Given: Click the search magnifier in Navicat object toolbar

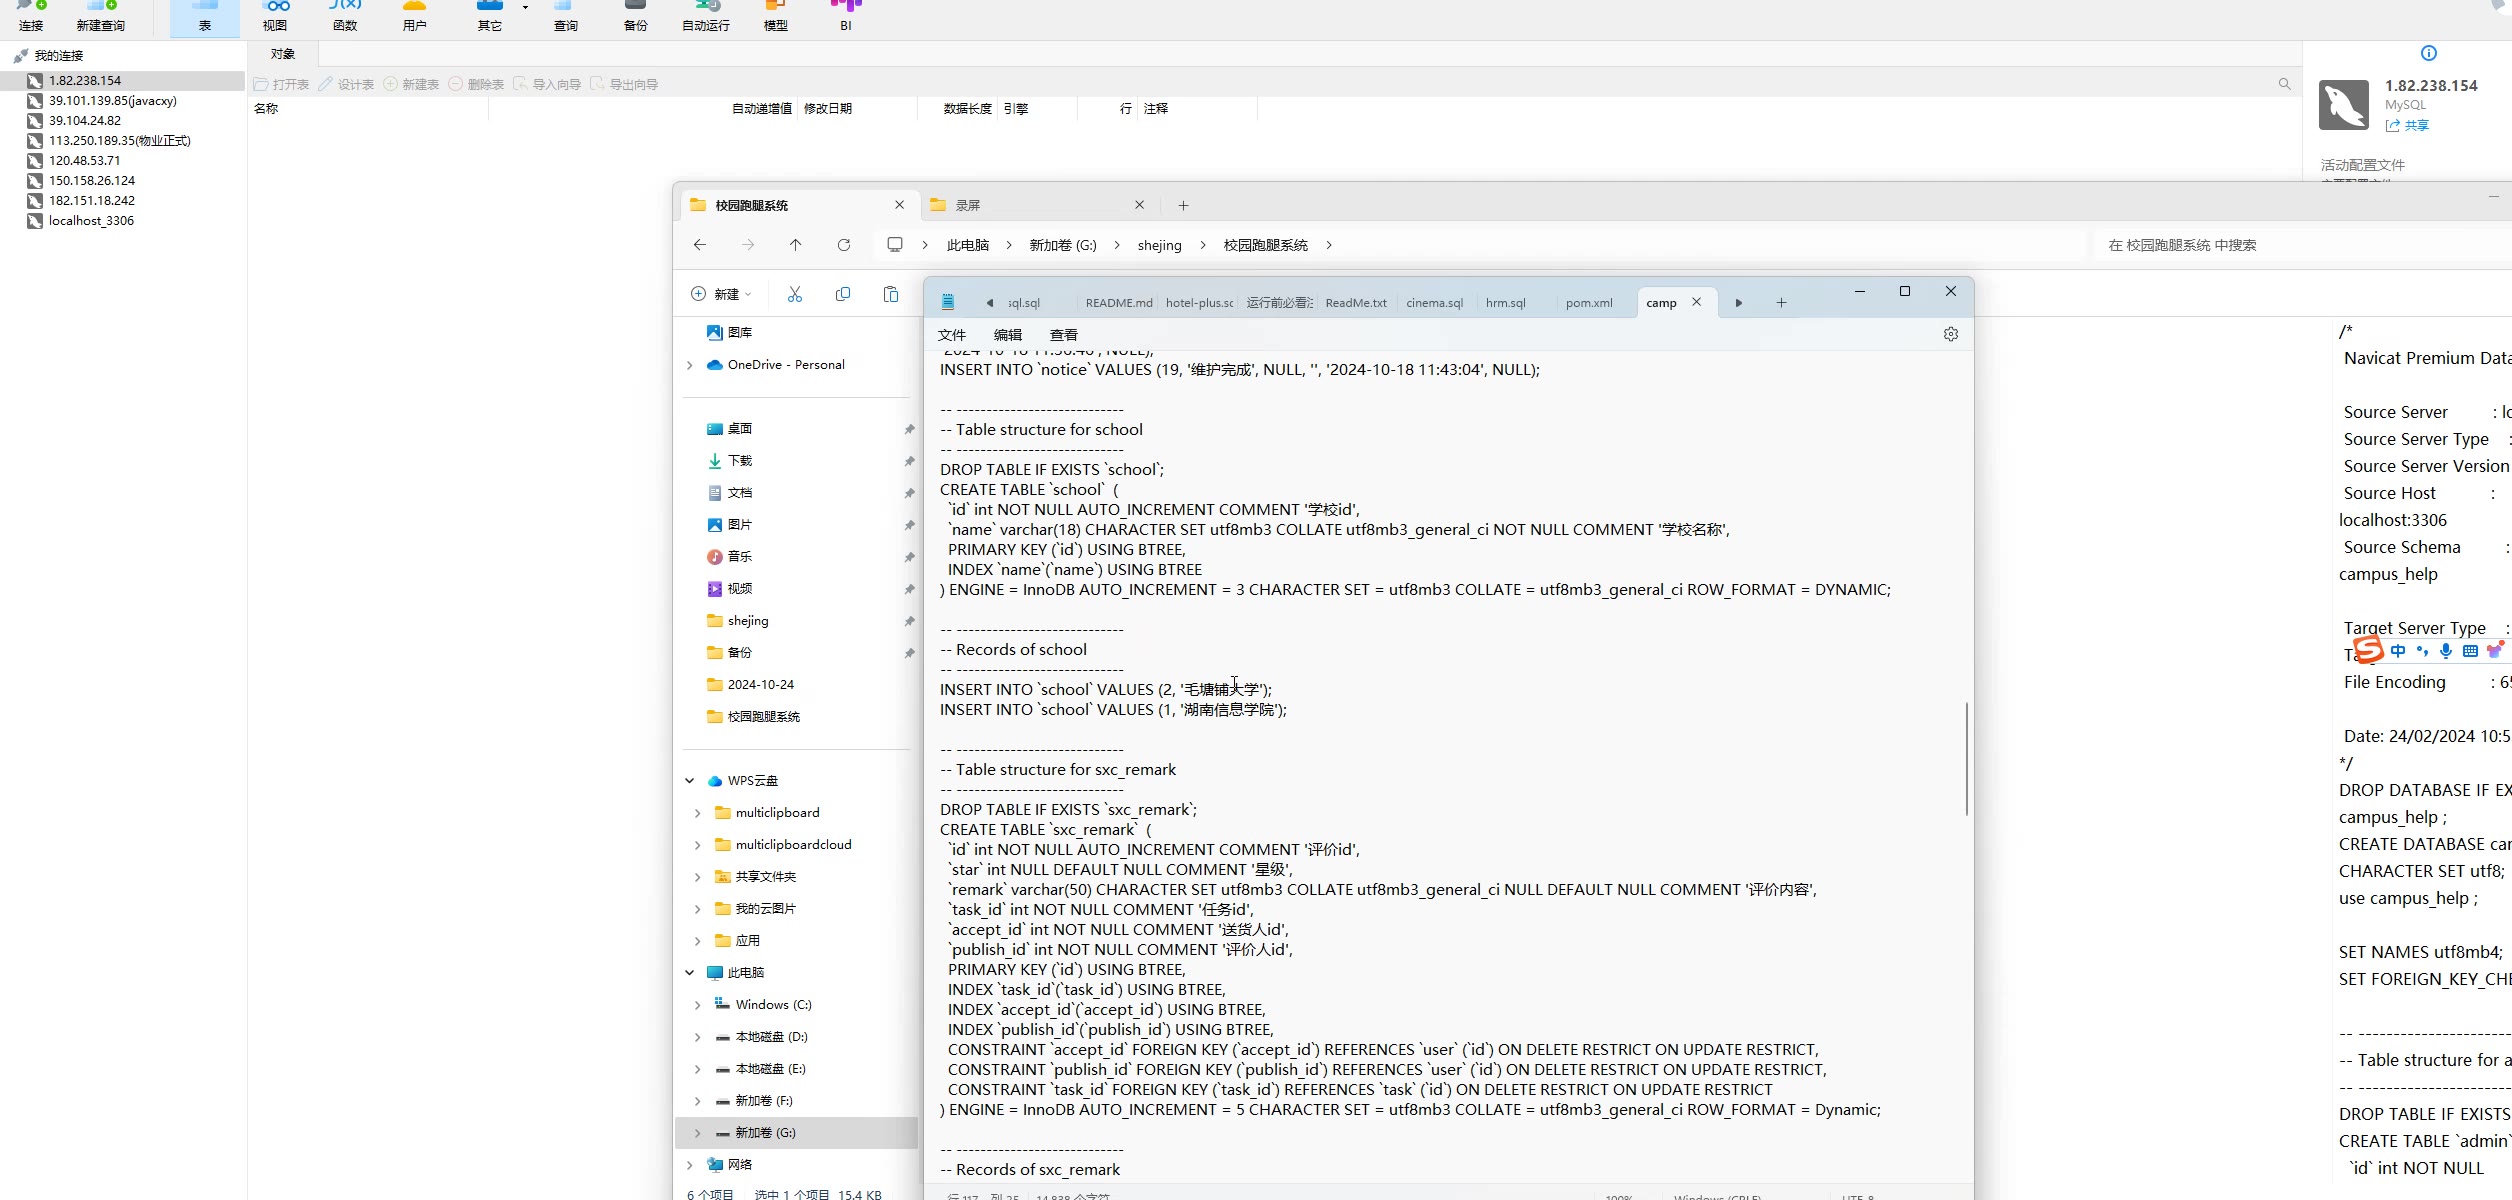Looking at the screenshot, I should pos(2285,84).
